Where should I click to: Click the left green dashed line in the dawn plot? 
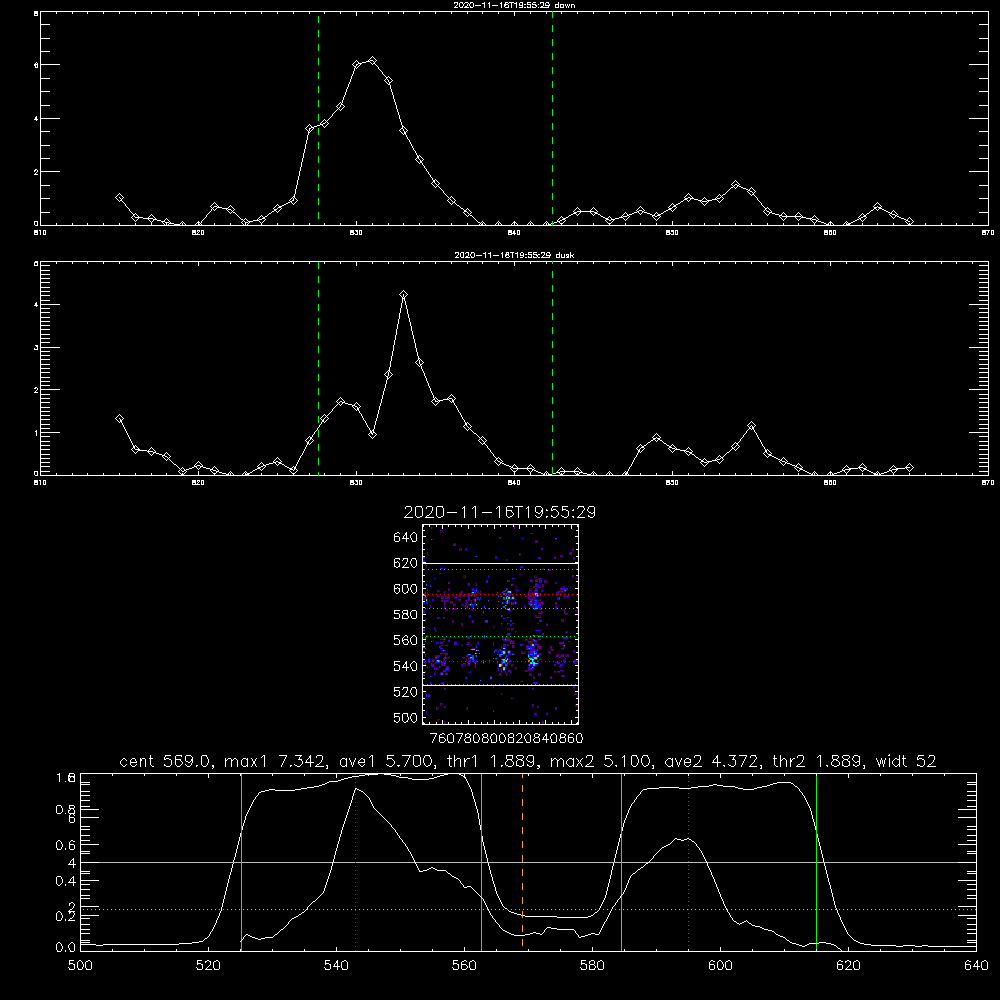(318, 118)
